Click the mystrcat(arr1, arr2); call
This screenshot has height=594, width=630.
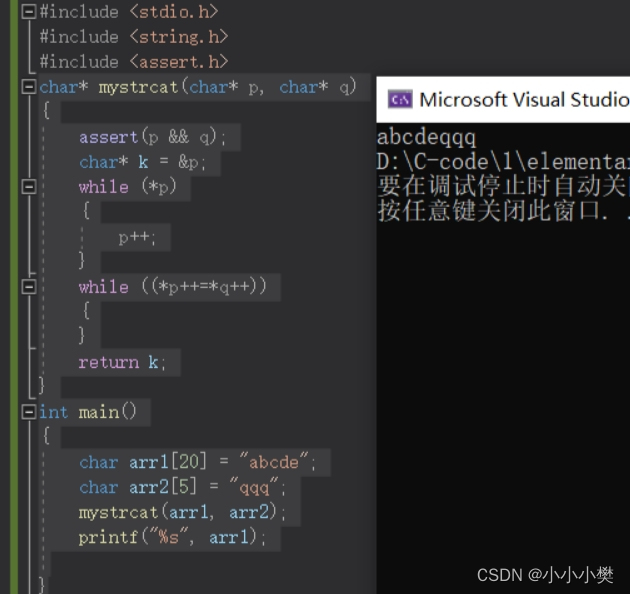coord(182,512)
